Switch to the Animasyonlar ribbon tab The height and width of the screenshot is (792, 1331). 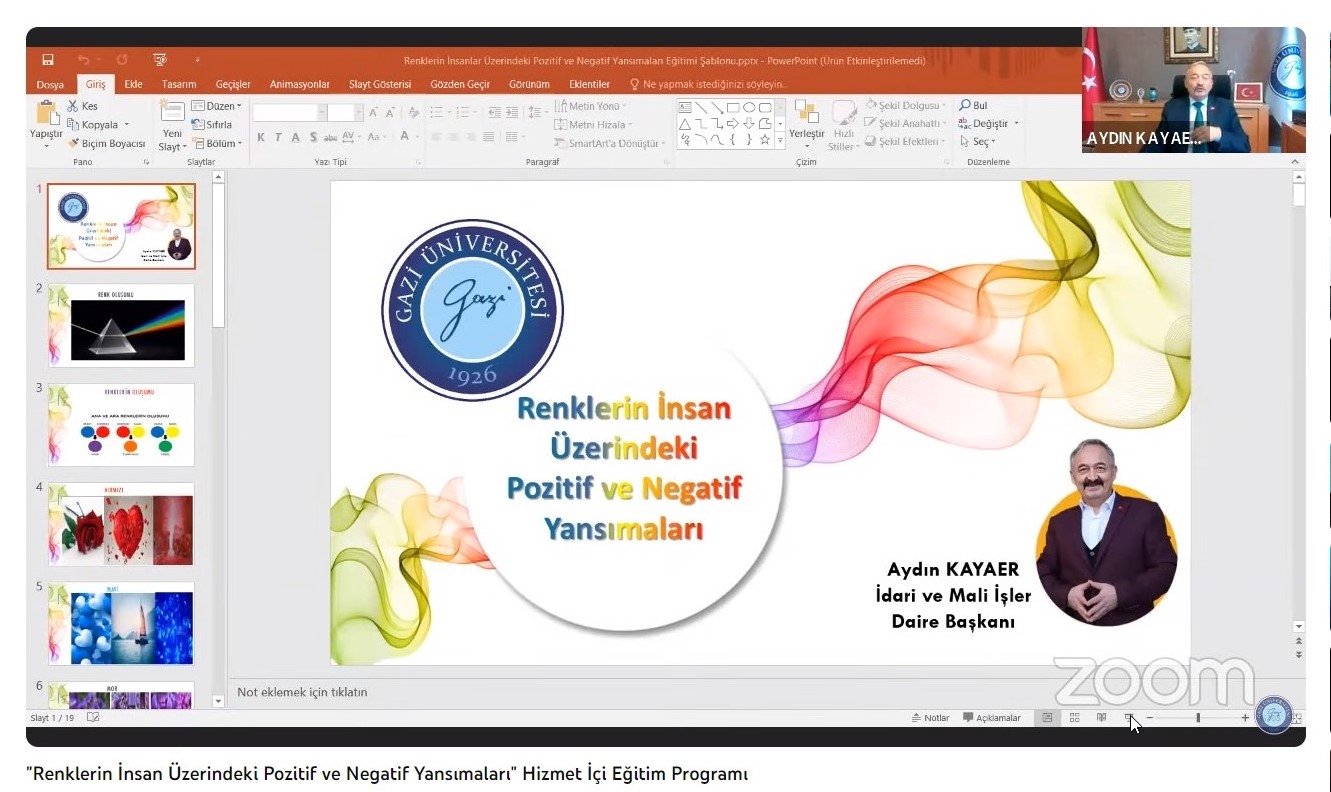tap(300, 85)
